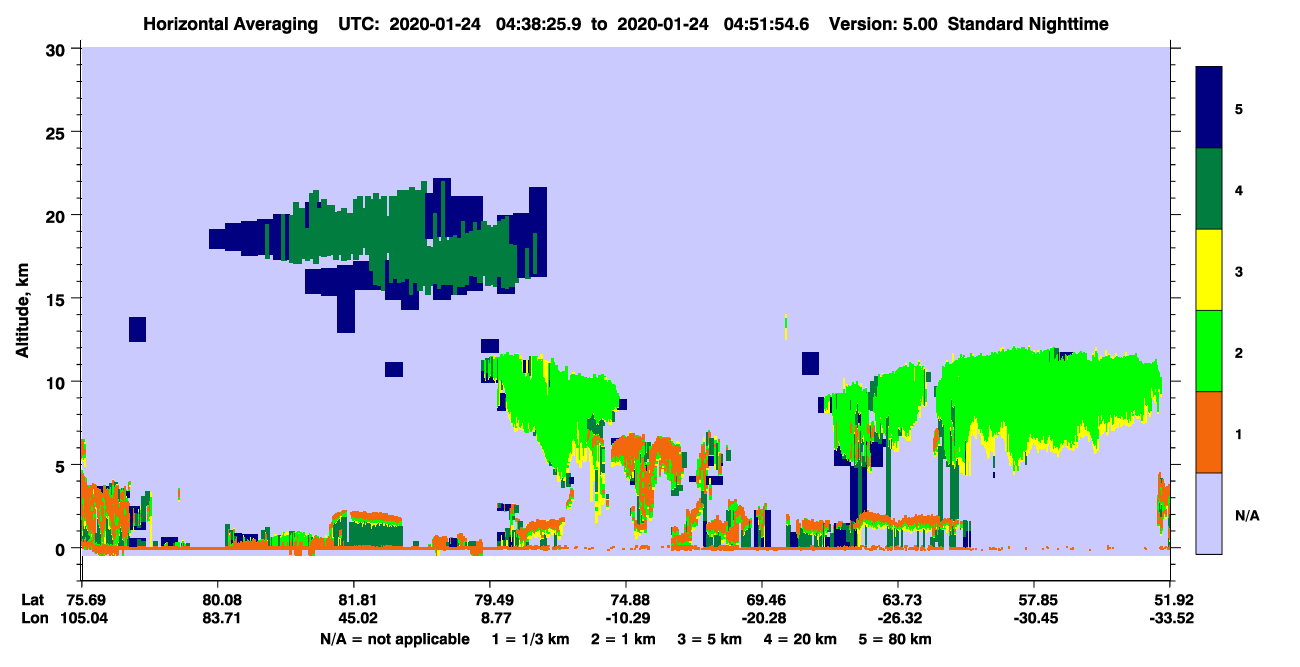This screenshot has width=1300, height=667.
Task: Click 'N/A = not applicable' in the legend
Action: 394,639
